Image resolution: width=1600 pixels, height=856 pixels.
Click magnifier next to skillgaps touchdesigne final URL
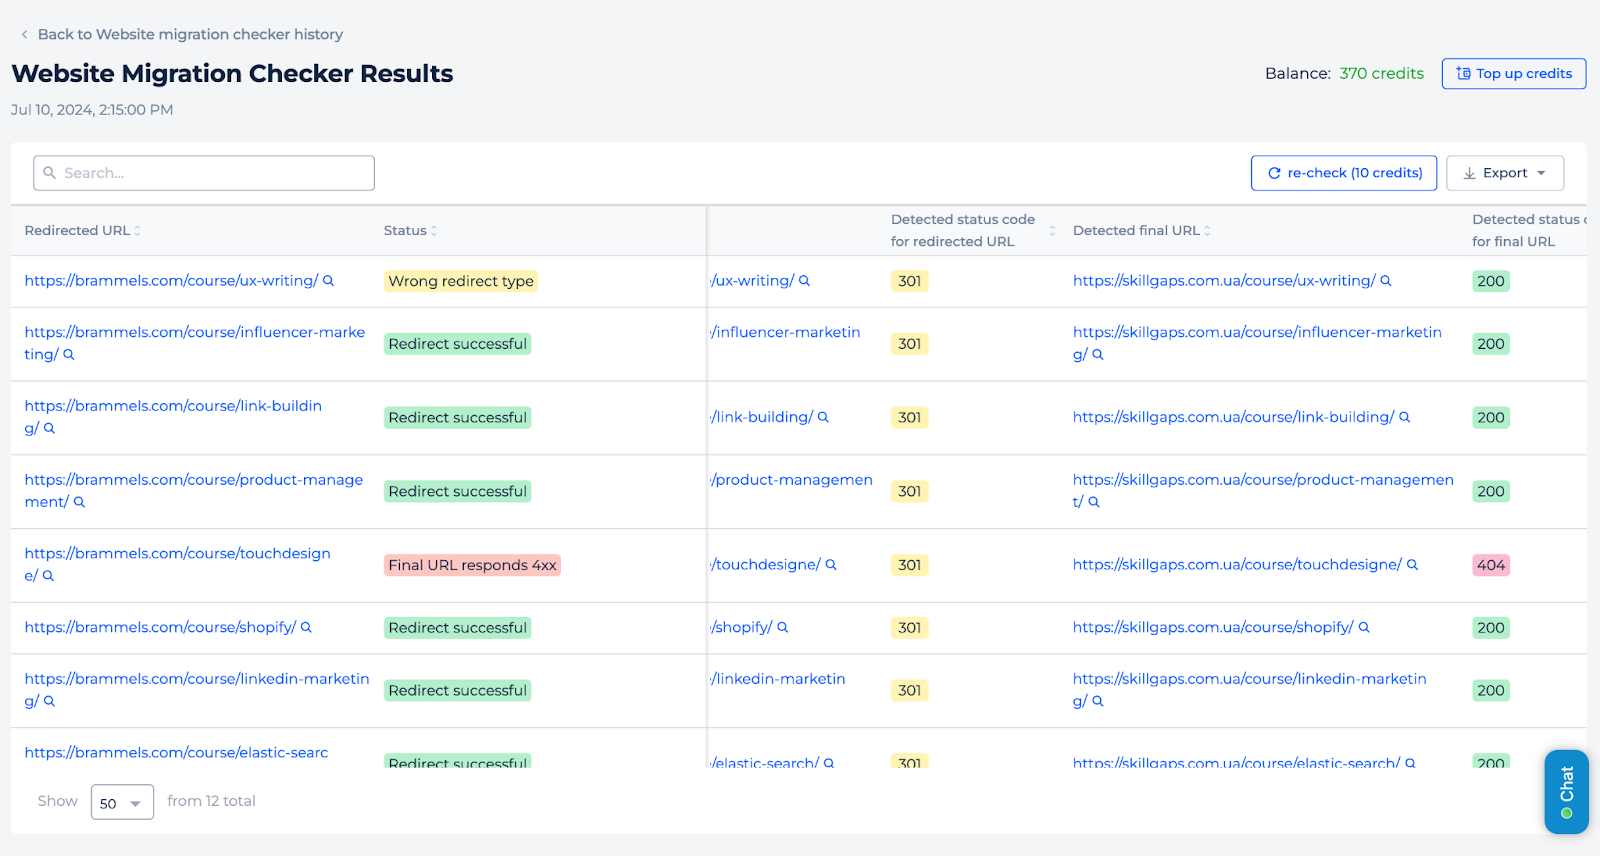(x=1413, y=565)
